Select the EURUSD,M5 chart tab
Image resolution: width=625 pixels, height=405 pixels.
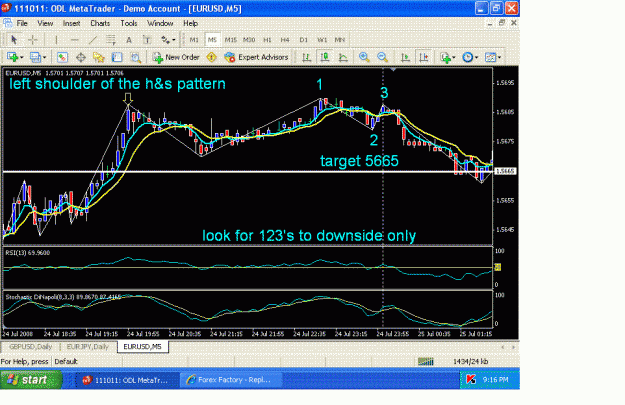142,347
